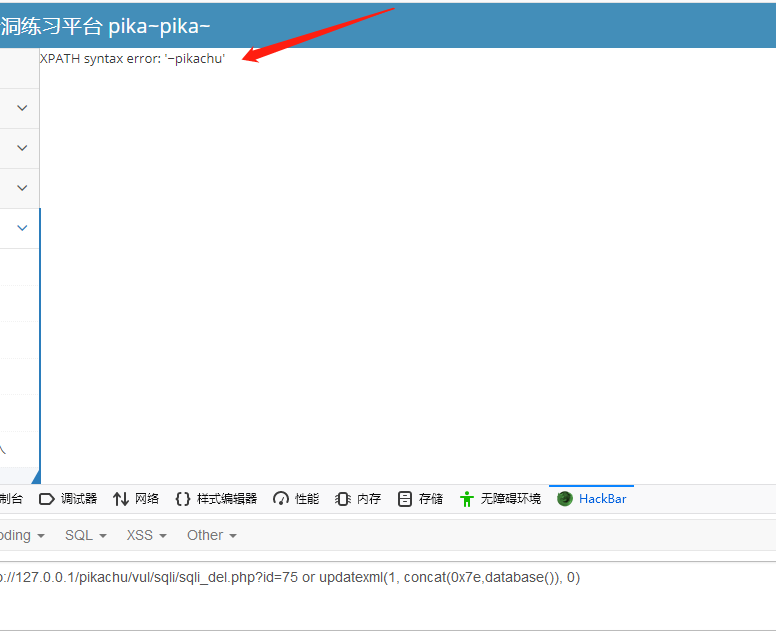Open the Accessibility (无障碍环境) tab
Image resolution: width=776 pixels, height=633 pixels.
click(500, 498)
